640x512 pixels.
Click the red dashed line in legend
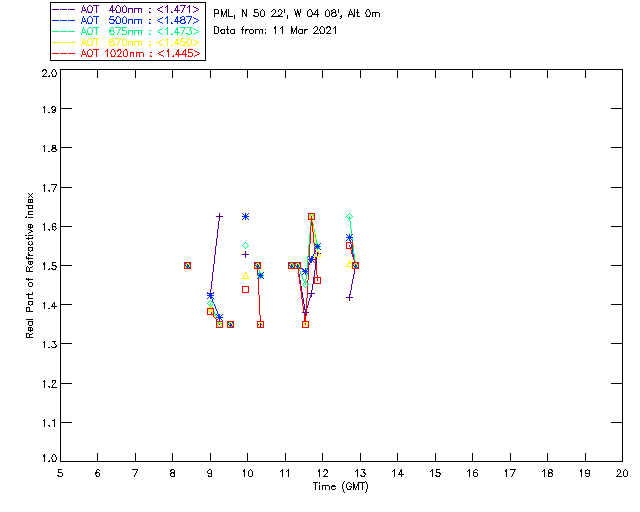click(64, 53)
